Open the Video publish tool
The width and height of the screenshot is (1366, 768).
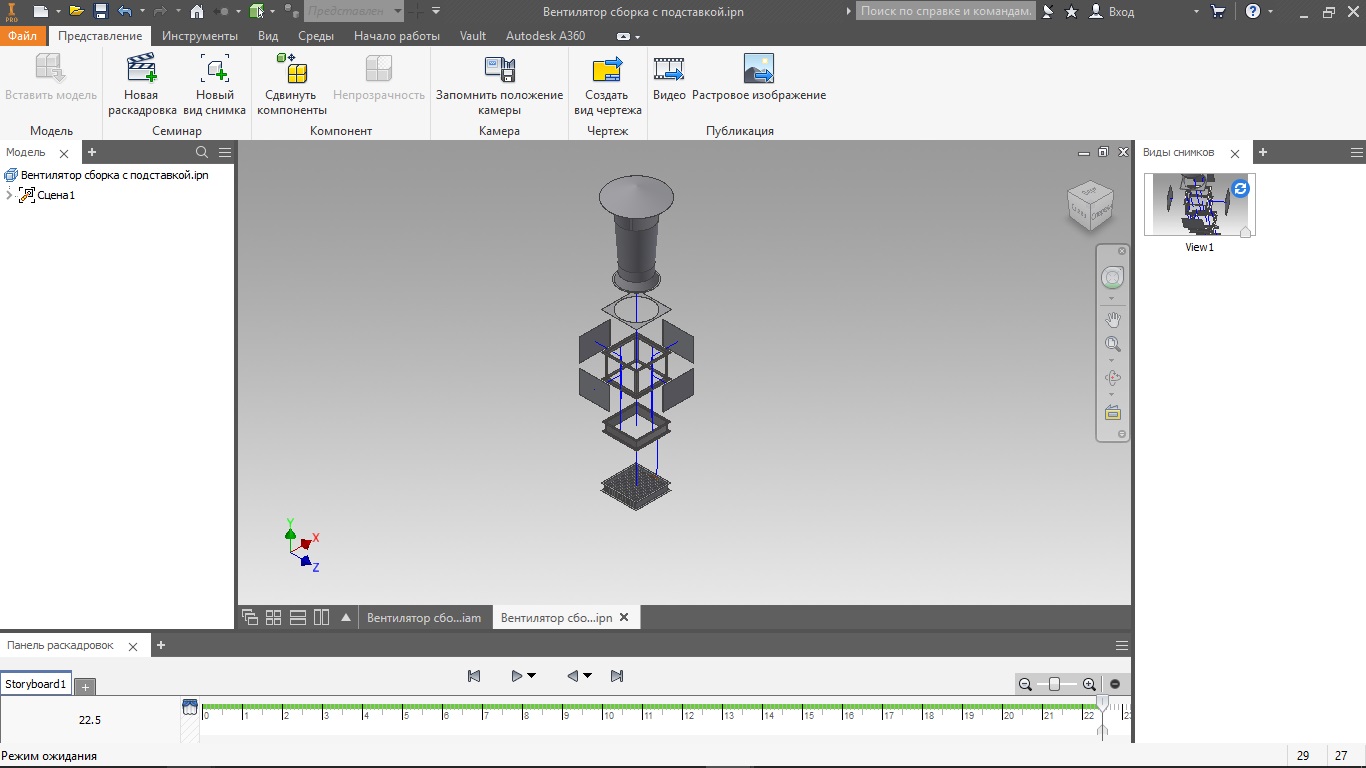pos(669,78)
